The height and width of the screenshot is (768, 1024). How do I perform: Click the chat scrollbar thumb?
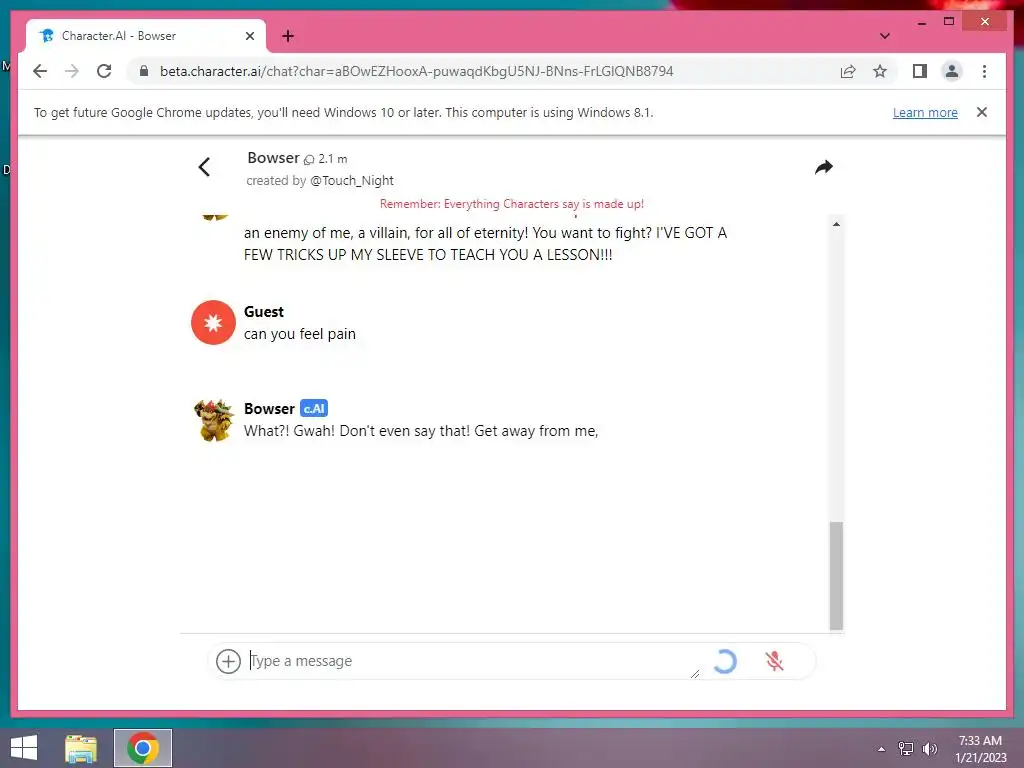point(836,575)
